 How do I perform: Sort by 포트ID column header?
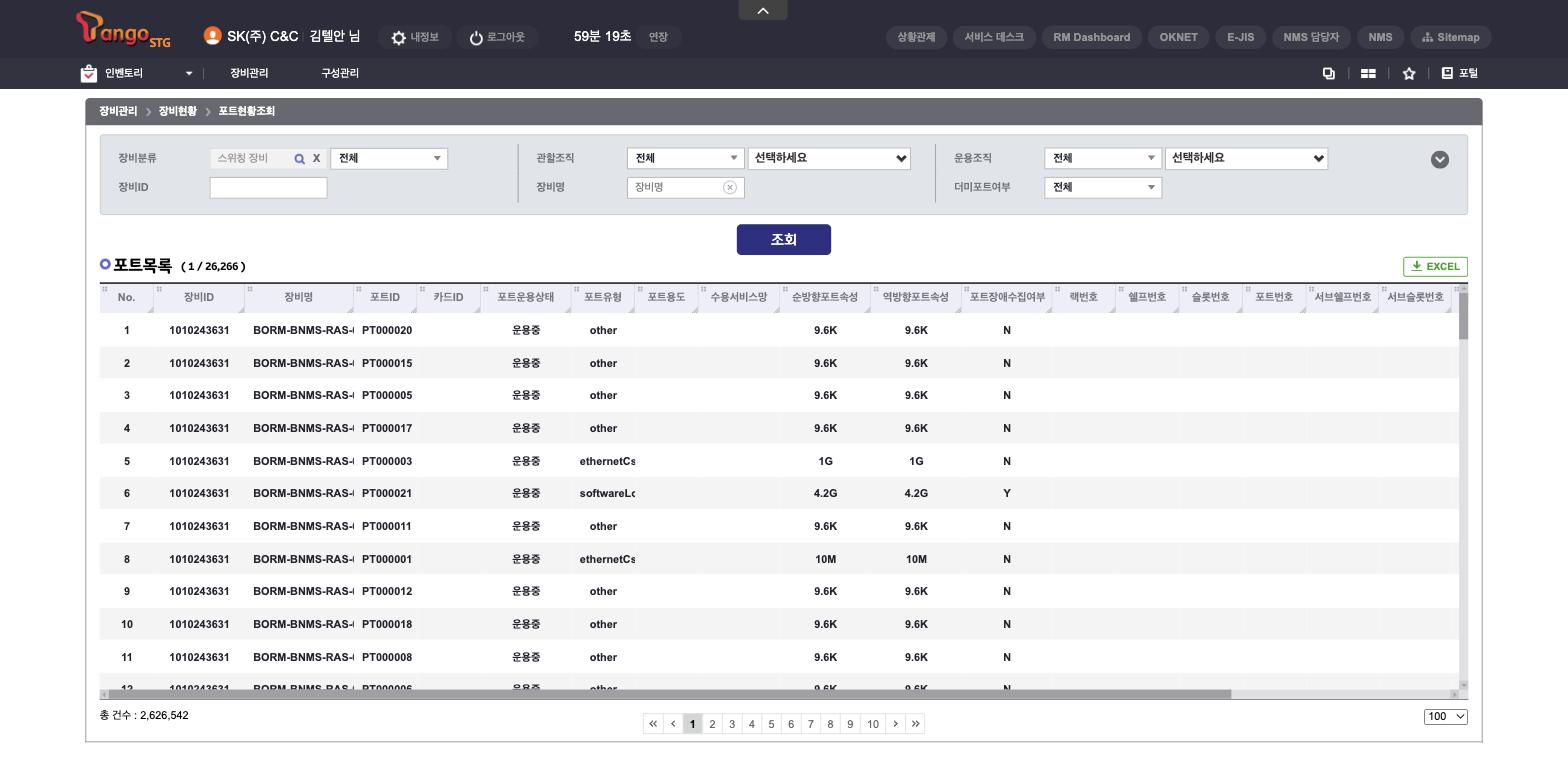[385, 297]
